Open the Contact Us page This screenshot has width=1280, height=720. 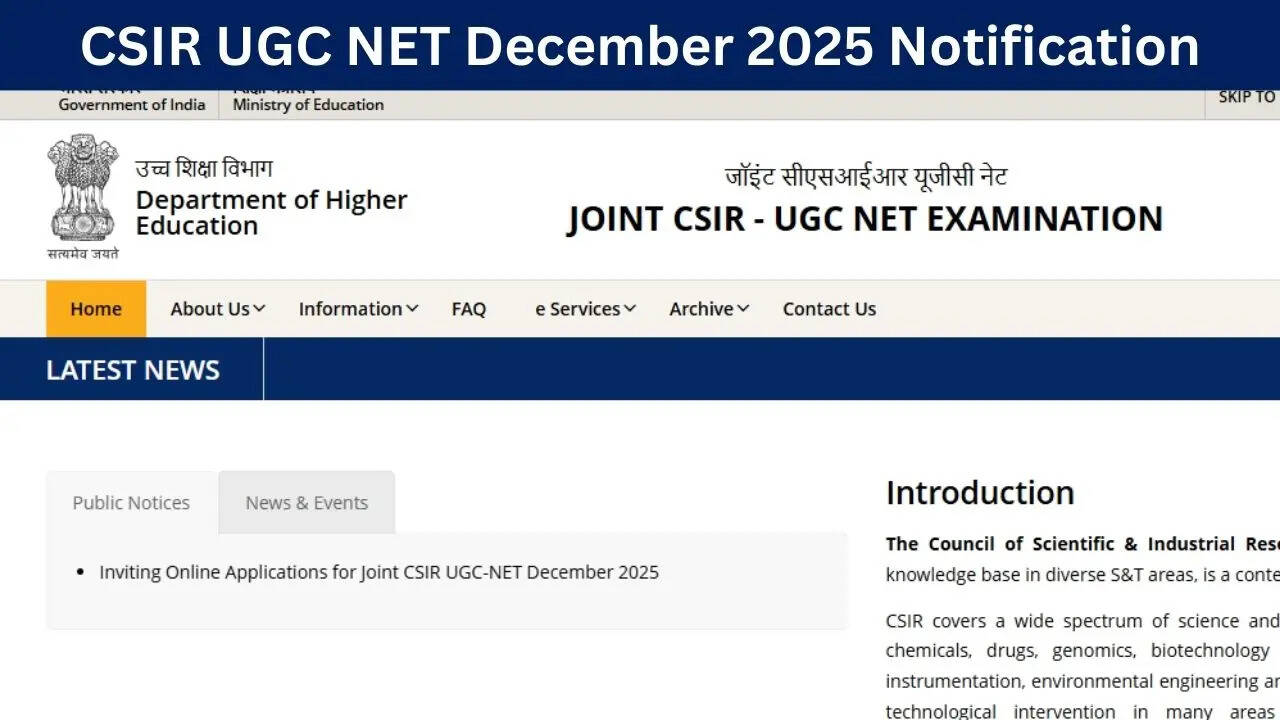tap(829, 309)
